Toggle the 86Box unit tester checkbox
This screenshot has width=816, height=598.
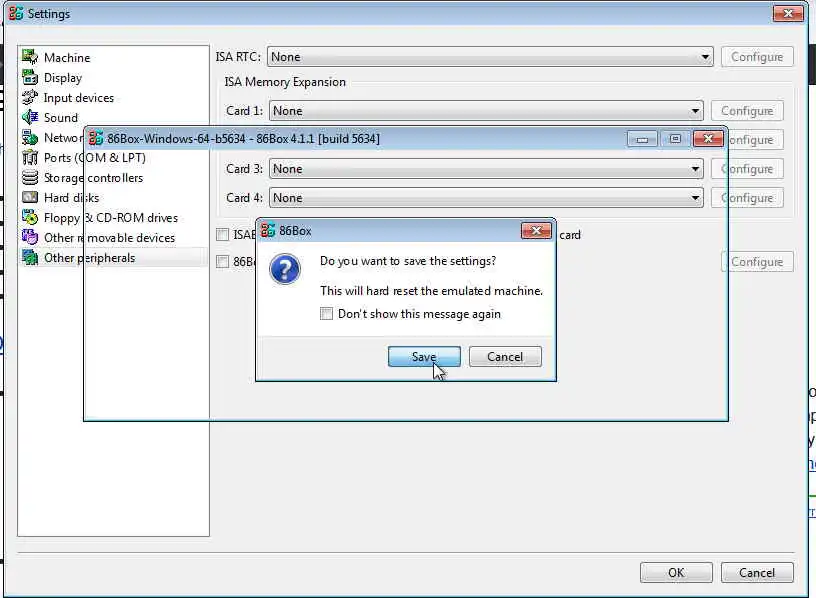pos(222,261)
